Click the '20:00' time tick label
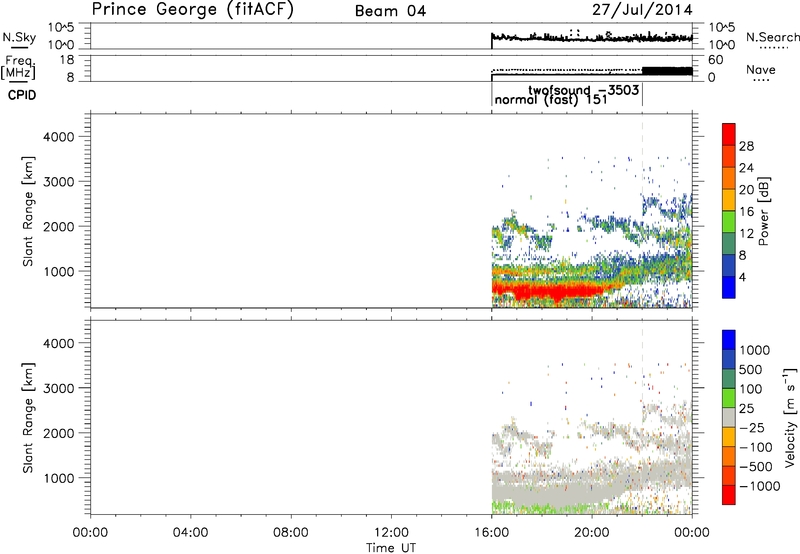 tap(591, 533)
